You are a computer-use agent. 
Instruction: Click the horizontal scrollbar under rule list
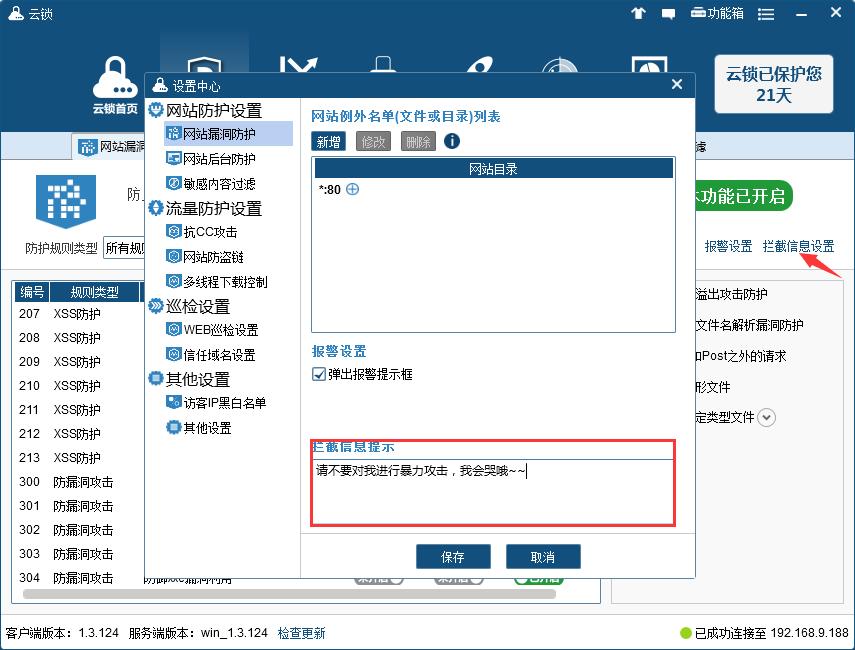tap(289, 594)
